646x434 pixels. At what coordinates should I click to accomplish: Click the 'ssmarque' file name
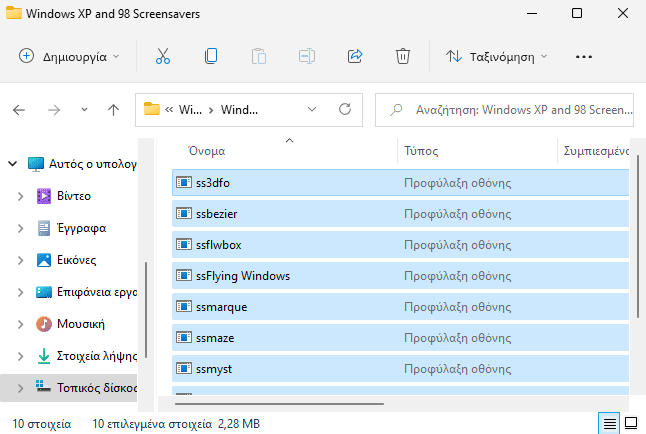[x=221, y=307]
